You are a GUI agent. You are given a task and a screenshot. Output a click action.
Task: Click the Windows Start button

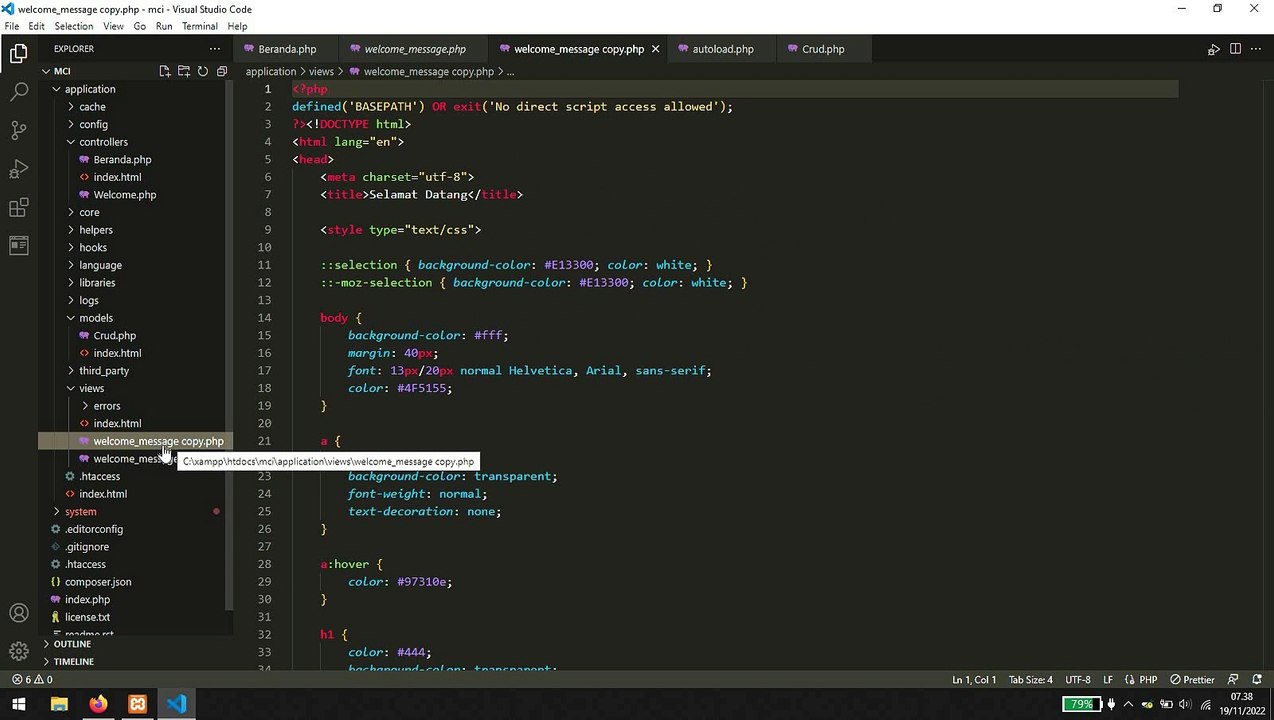point(19,704)
